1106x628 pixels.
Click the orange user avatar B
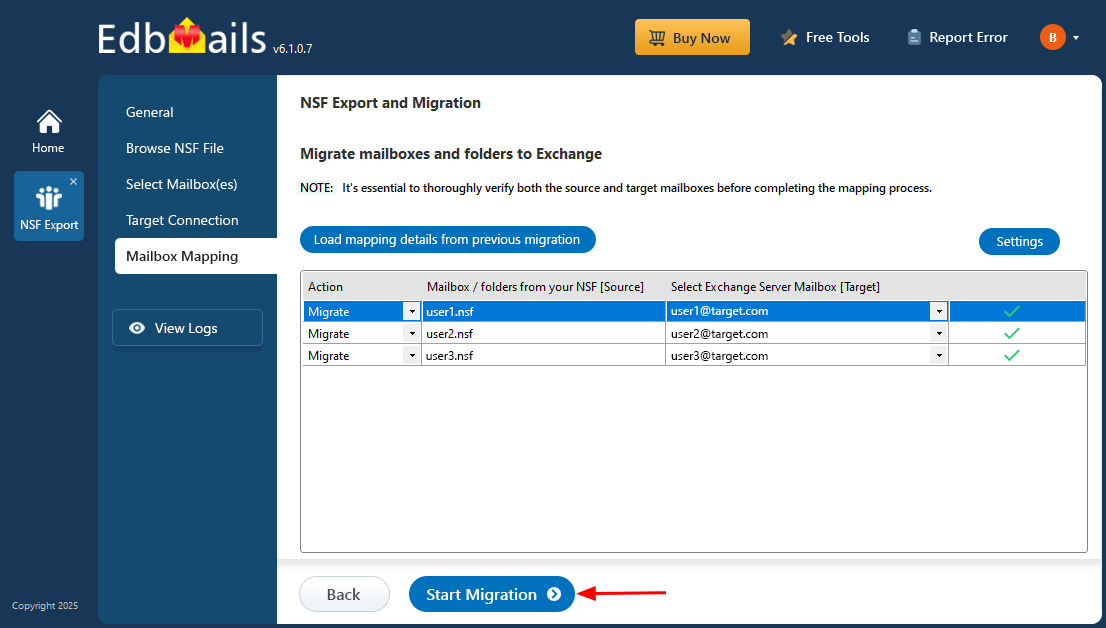1052,38
